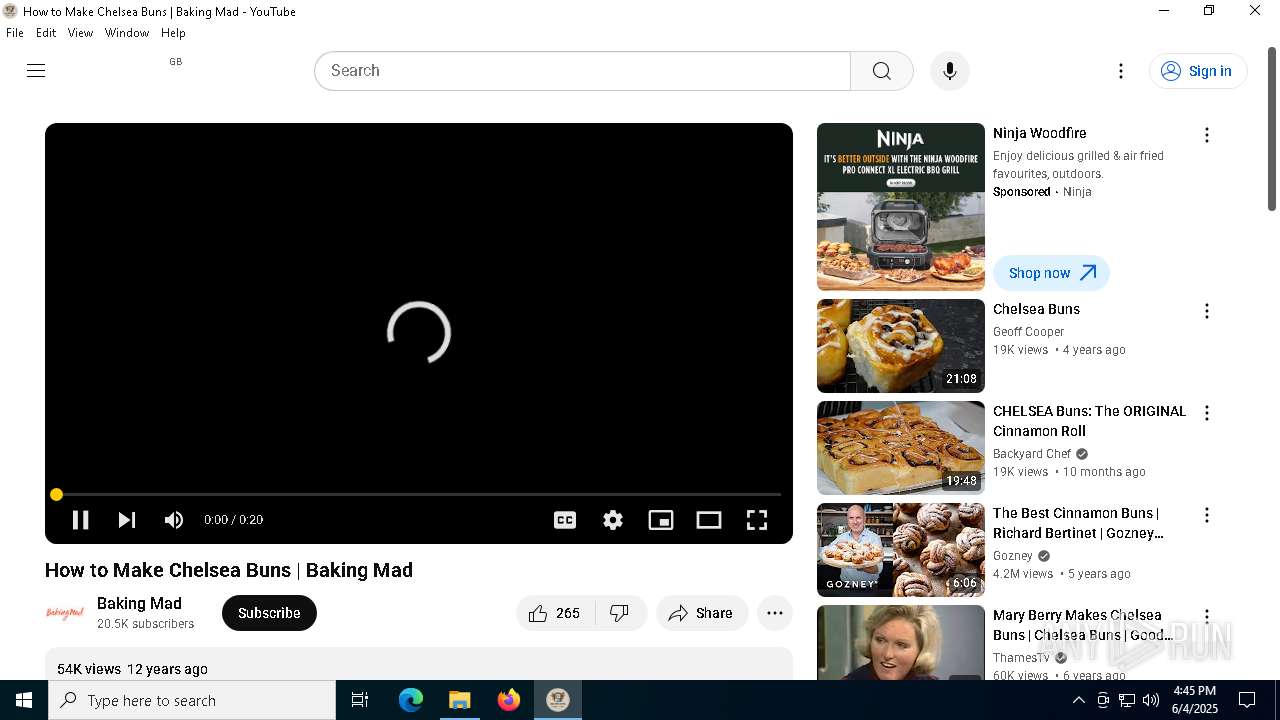The width and height of the screenshot is (1280, 720).
Task: Open the File menu
Action: click(15, 33)
